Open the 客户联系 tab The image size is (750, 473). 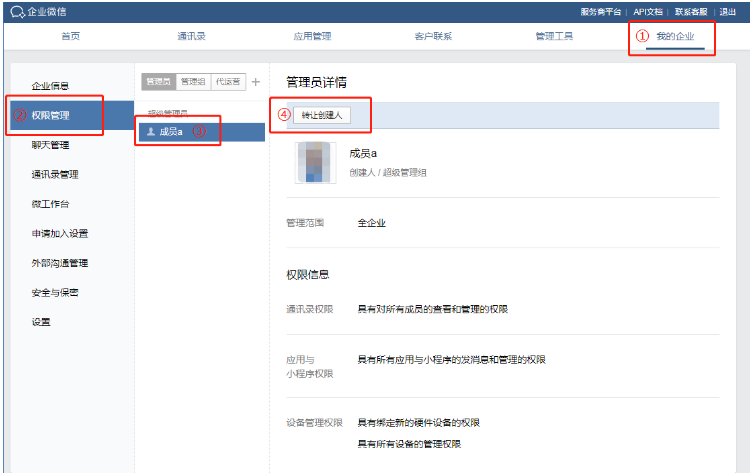(433, 36)
